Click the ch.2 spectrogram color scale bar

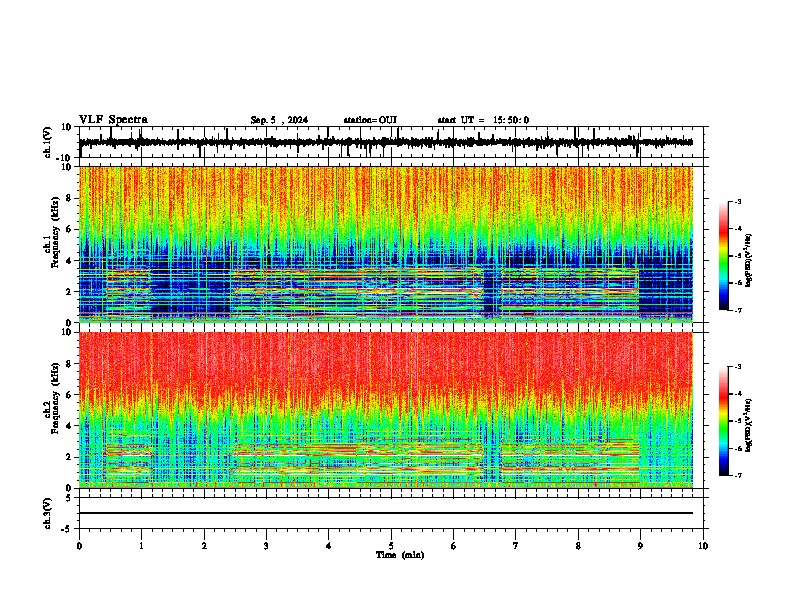pos(723,421)
